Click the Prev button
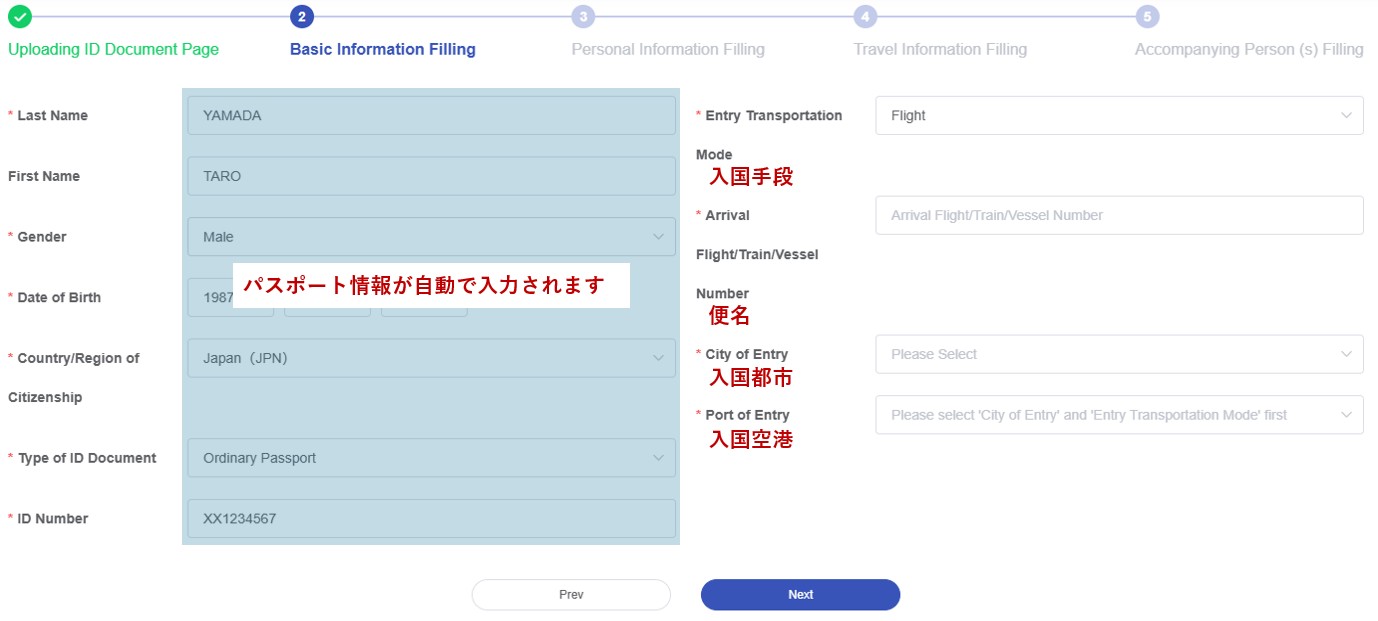Screen dimensions: 1378x621 click(571, 595)
